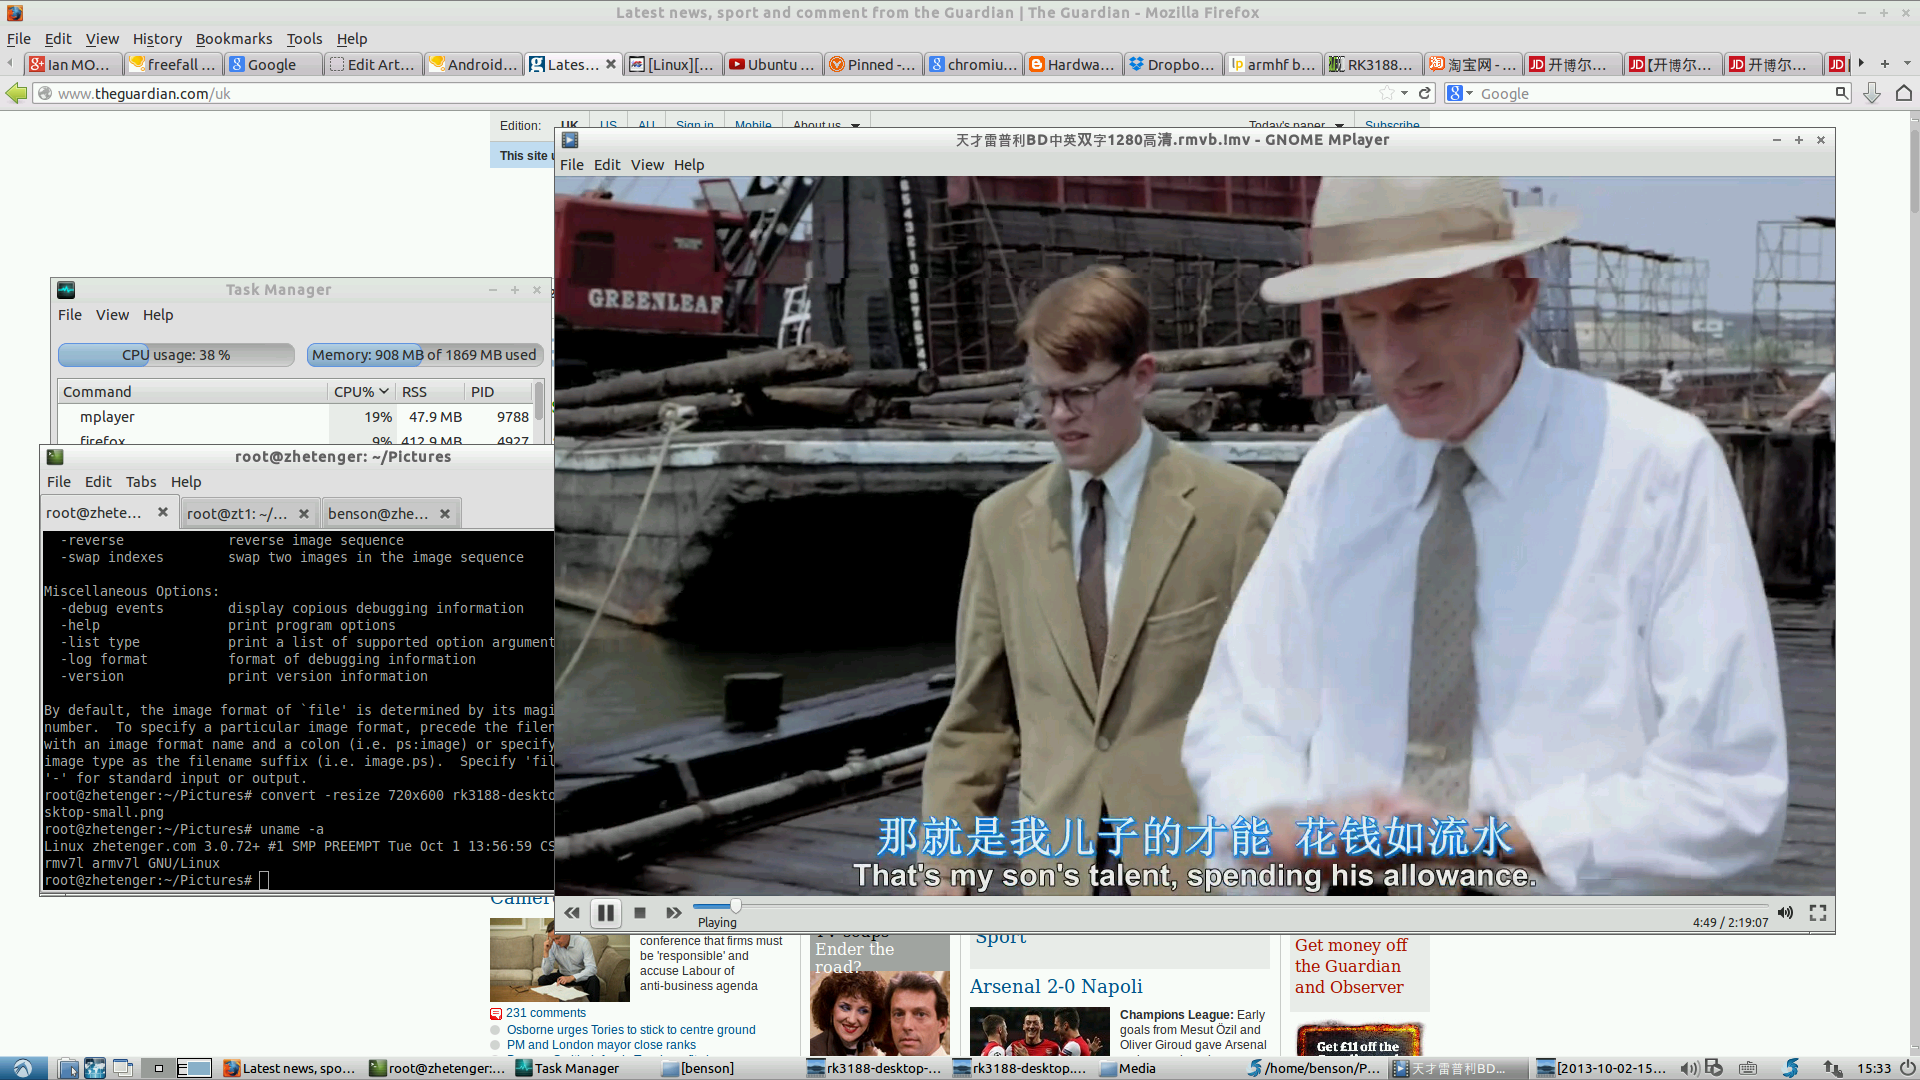Image resolution: width=1920 pixels, height=1080 pixels.
Task: Click the Google search magnifier icon
Action: point(1841,93)
